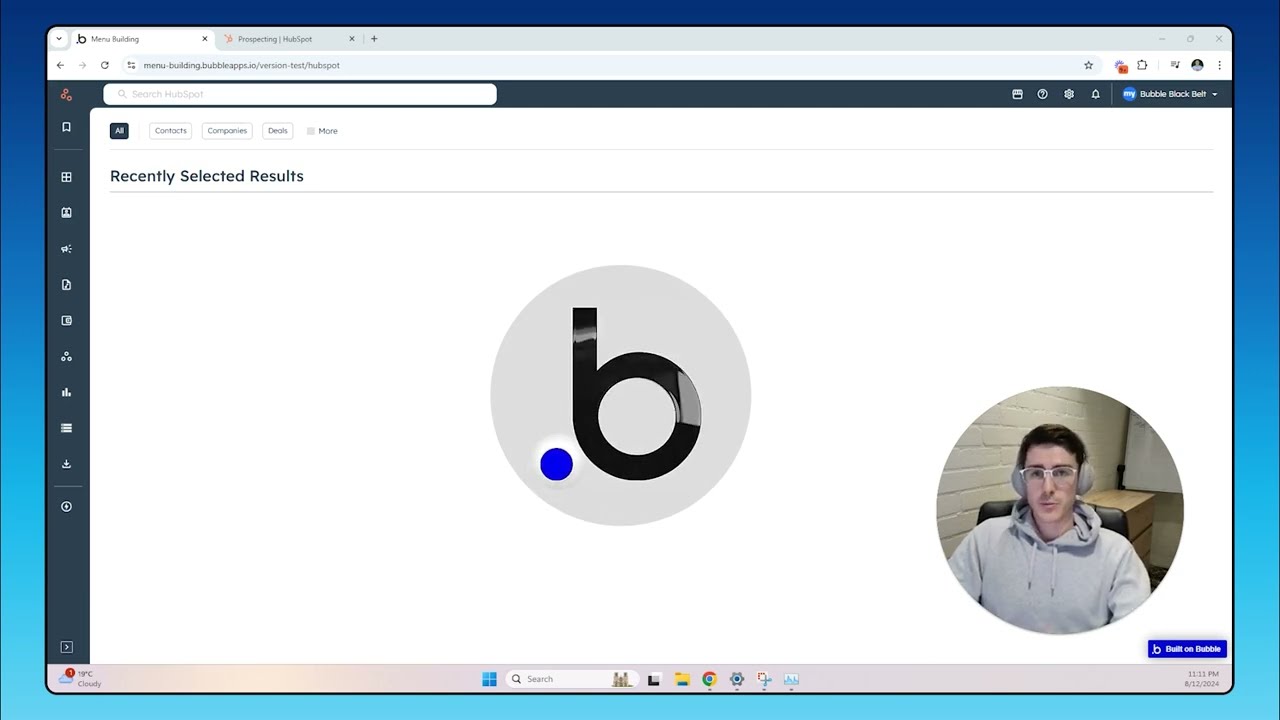Open the workspaces grid icon in sidebar
This screenshot has width=1280, height=720.
click(x=66, y=177)
